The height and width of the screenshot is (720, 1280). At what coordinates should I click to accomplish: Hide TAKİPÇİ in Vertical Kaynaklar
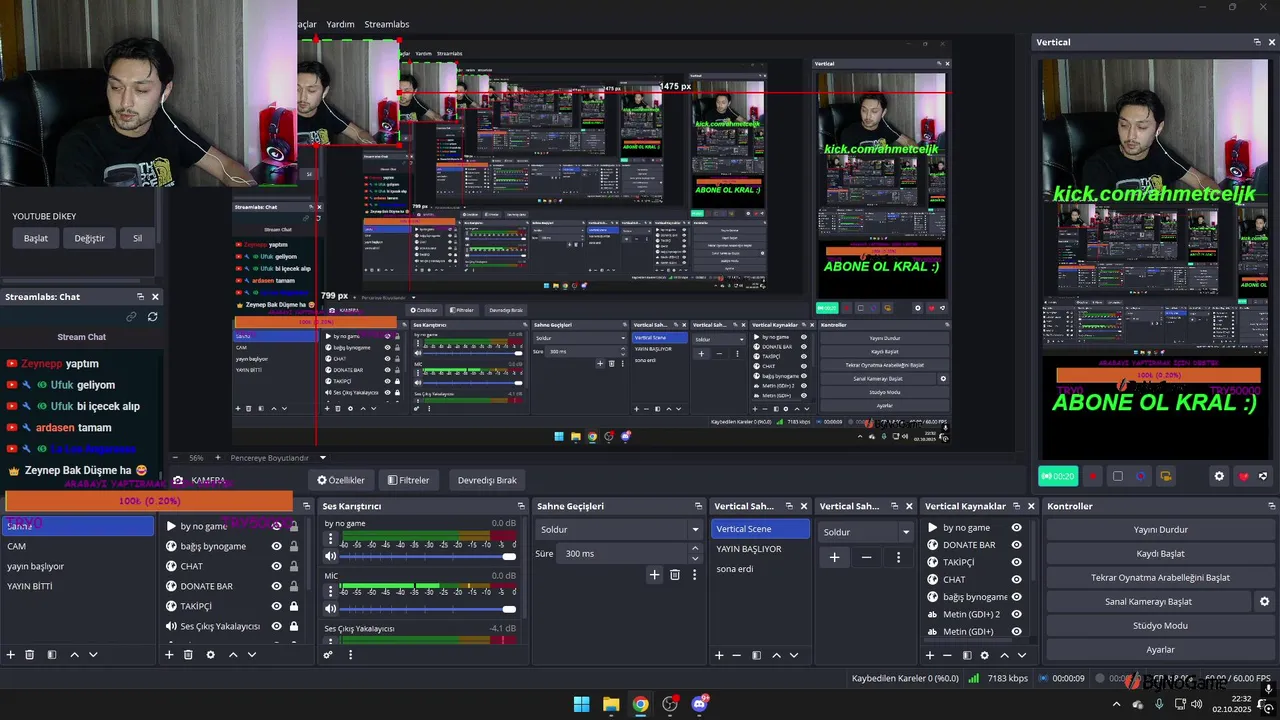coord(1016,562)
